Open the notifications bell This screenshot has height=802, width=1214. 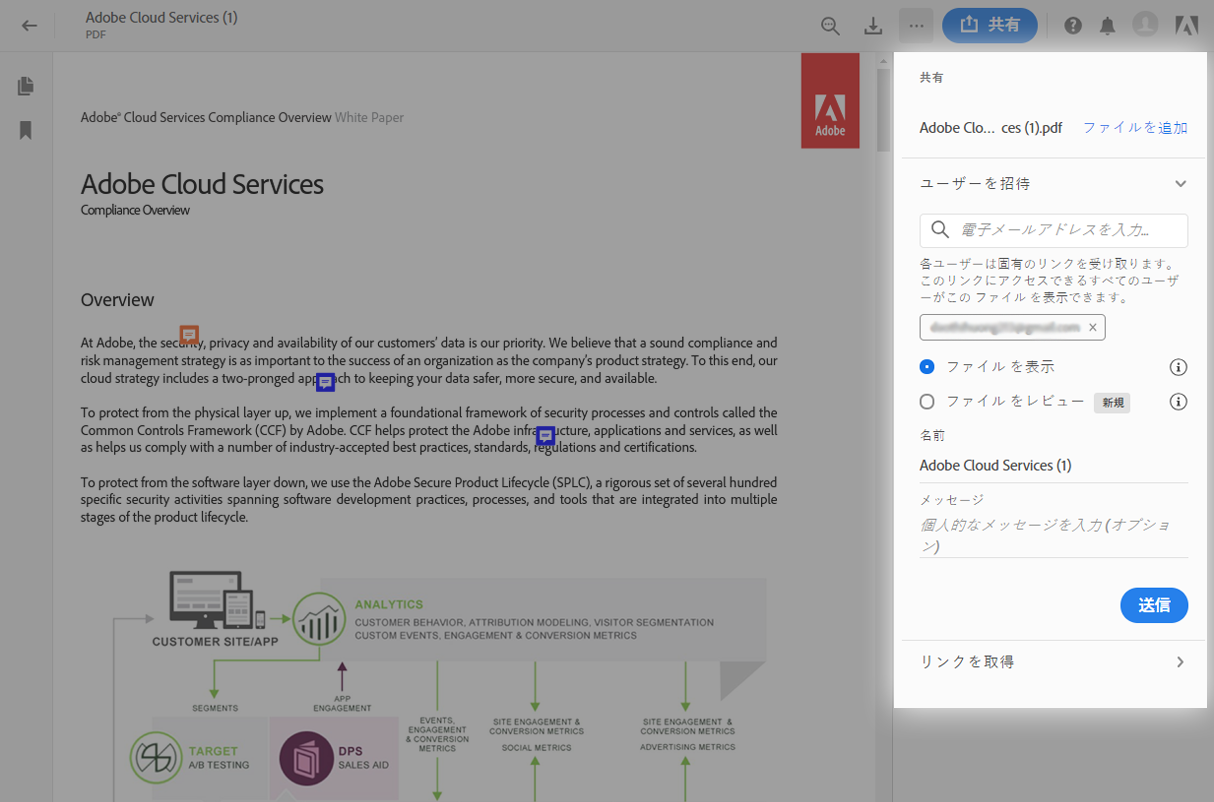[1107, 26]
